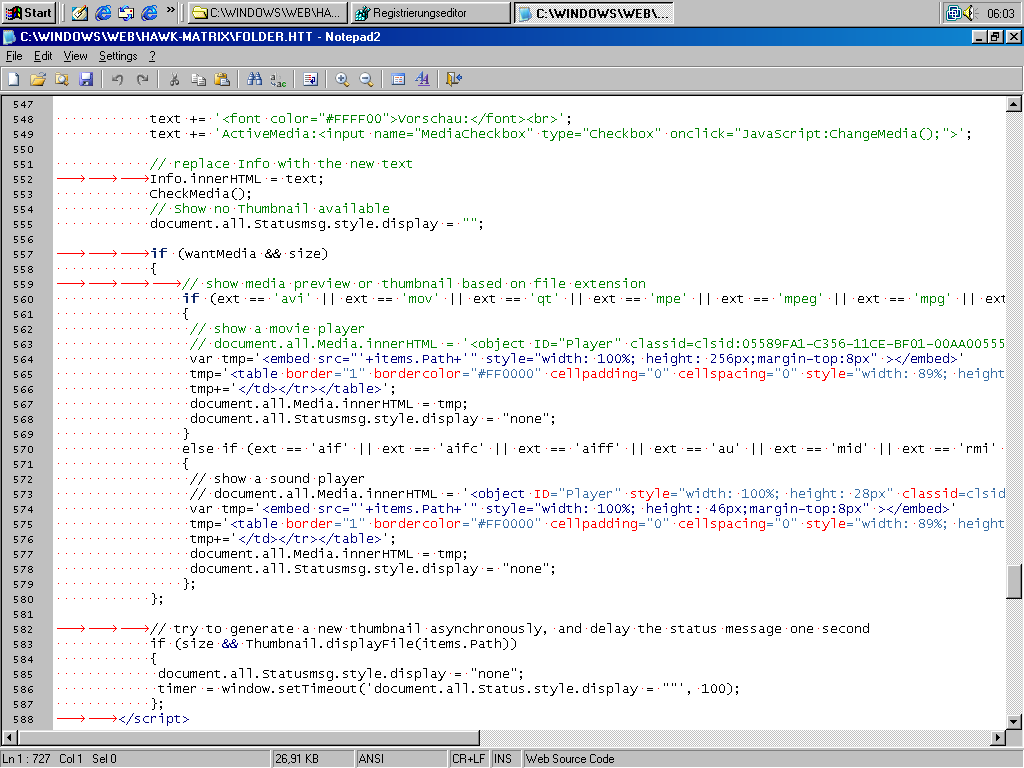The height and width of the screenshot is (768, 1024).
Task: Click line number 552 in the margin
Action: pos(23,180)
